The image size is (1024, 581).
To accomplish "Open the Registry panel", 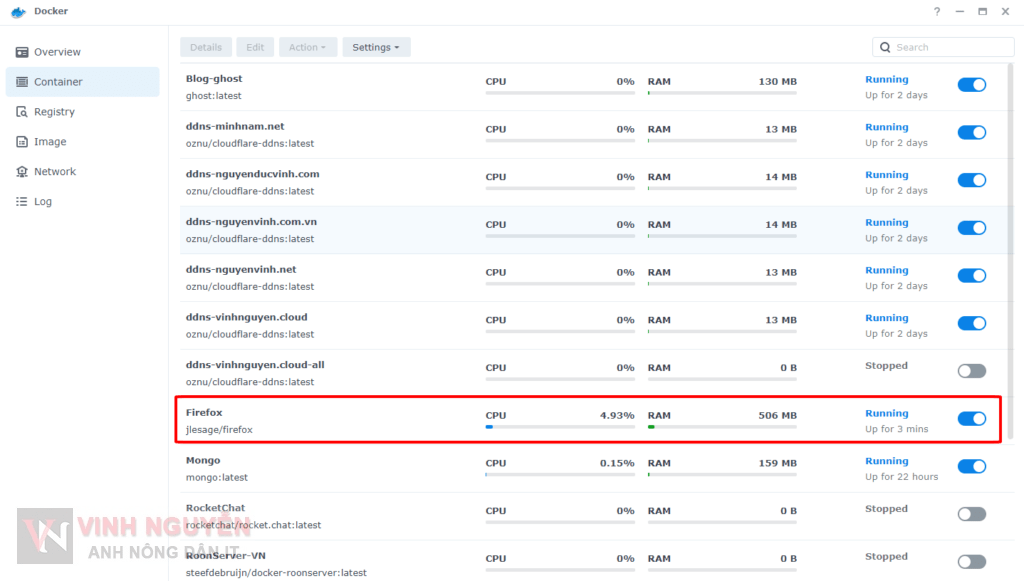I will coord(53,111).
